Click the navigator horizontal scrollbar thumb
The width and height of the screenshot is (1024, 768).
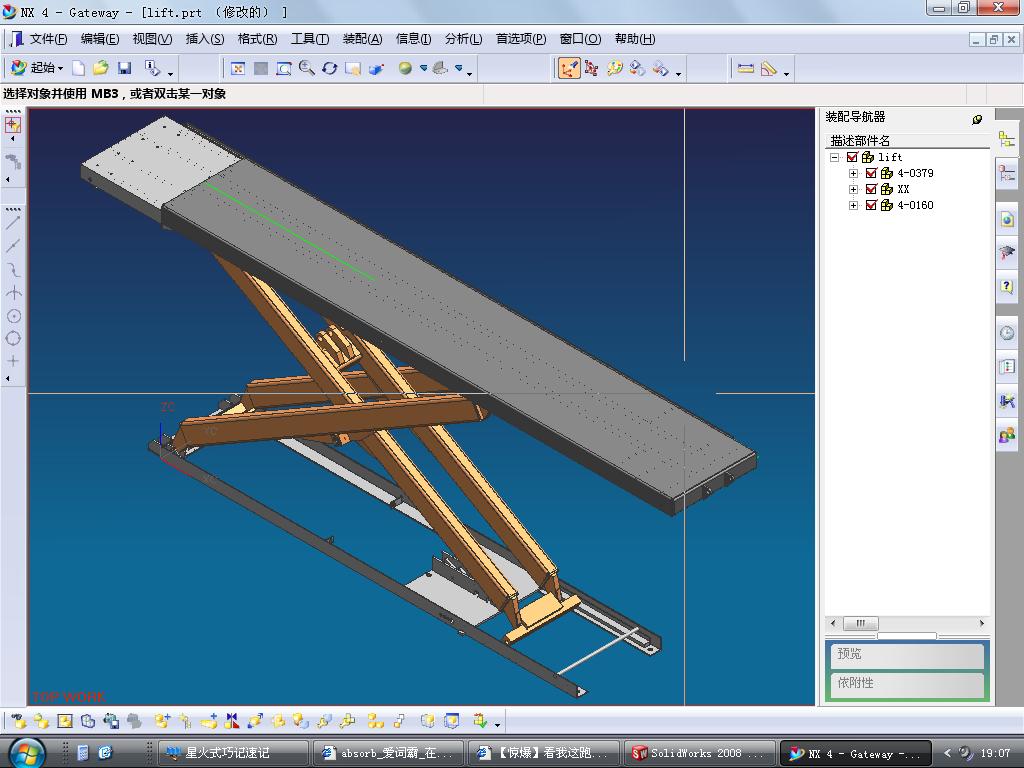pyautogui.click(x=860, y=623)
